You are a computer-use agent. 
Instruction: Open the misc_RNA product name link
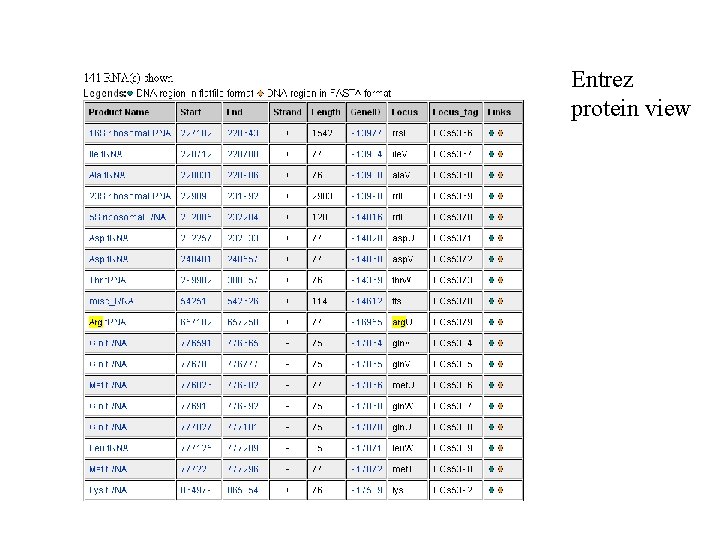coord(112,301)
